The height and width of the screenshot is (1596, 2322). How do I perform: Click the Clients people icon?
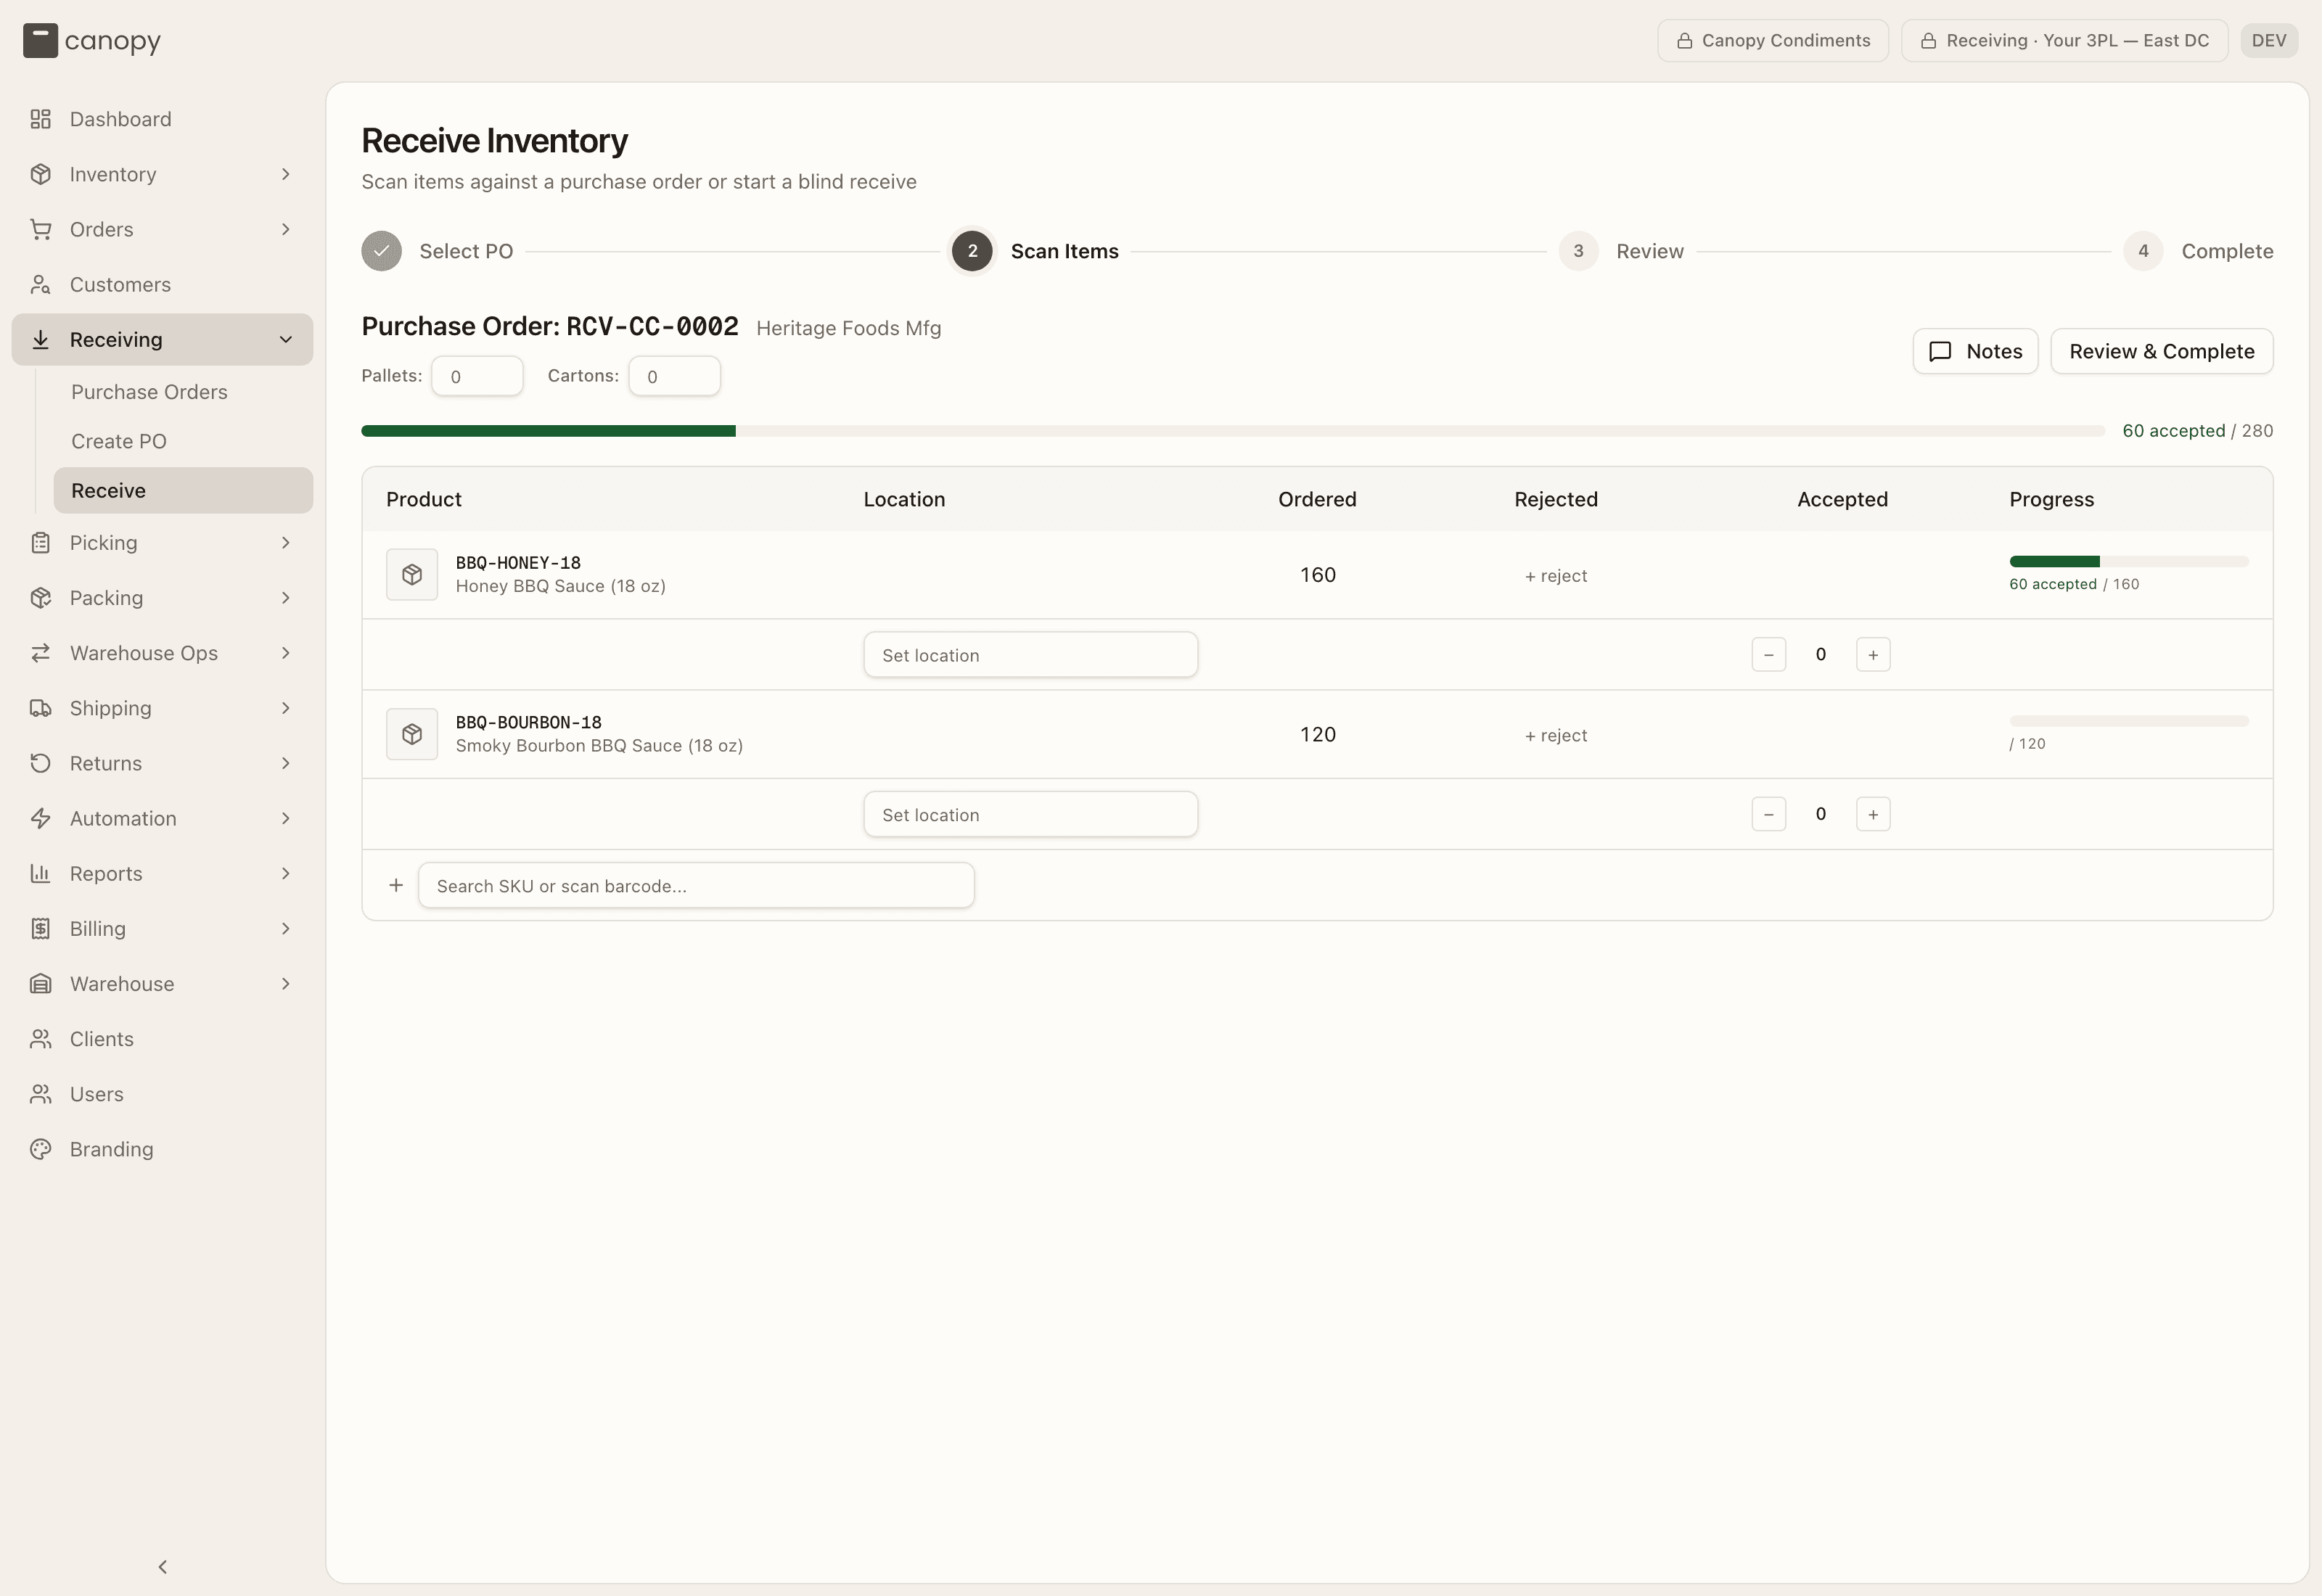tap(40, 1039)
